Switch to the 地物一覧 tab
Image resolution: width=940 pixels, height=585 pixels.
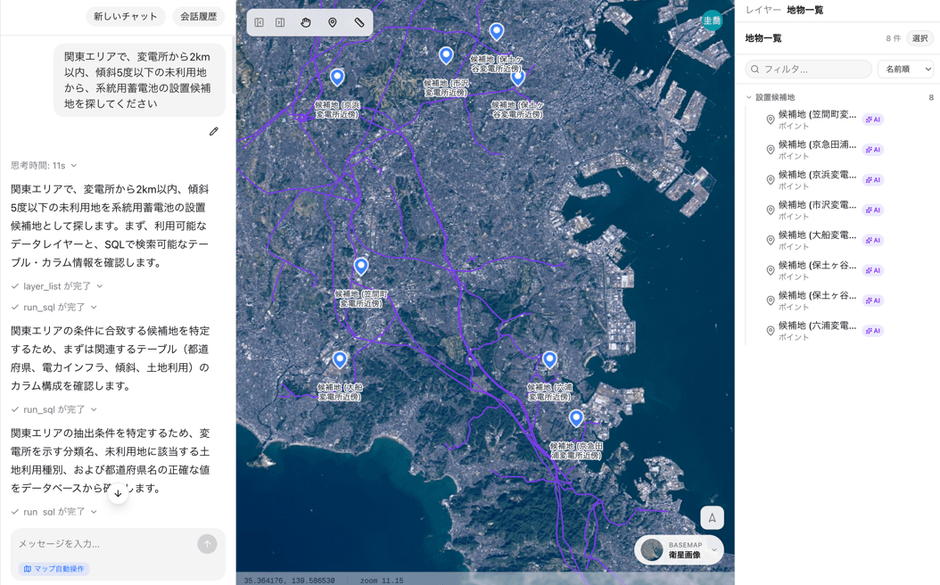pos(805,10)
